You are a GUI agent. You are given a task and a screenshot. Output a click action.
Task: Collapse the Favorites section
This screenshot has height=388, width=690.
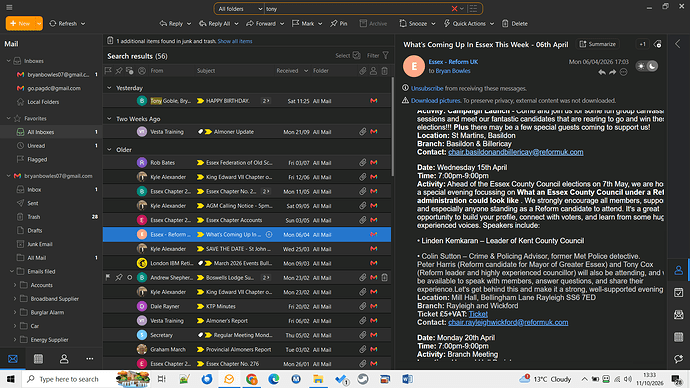click(x=8, y=118)
